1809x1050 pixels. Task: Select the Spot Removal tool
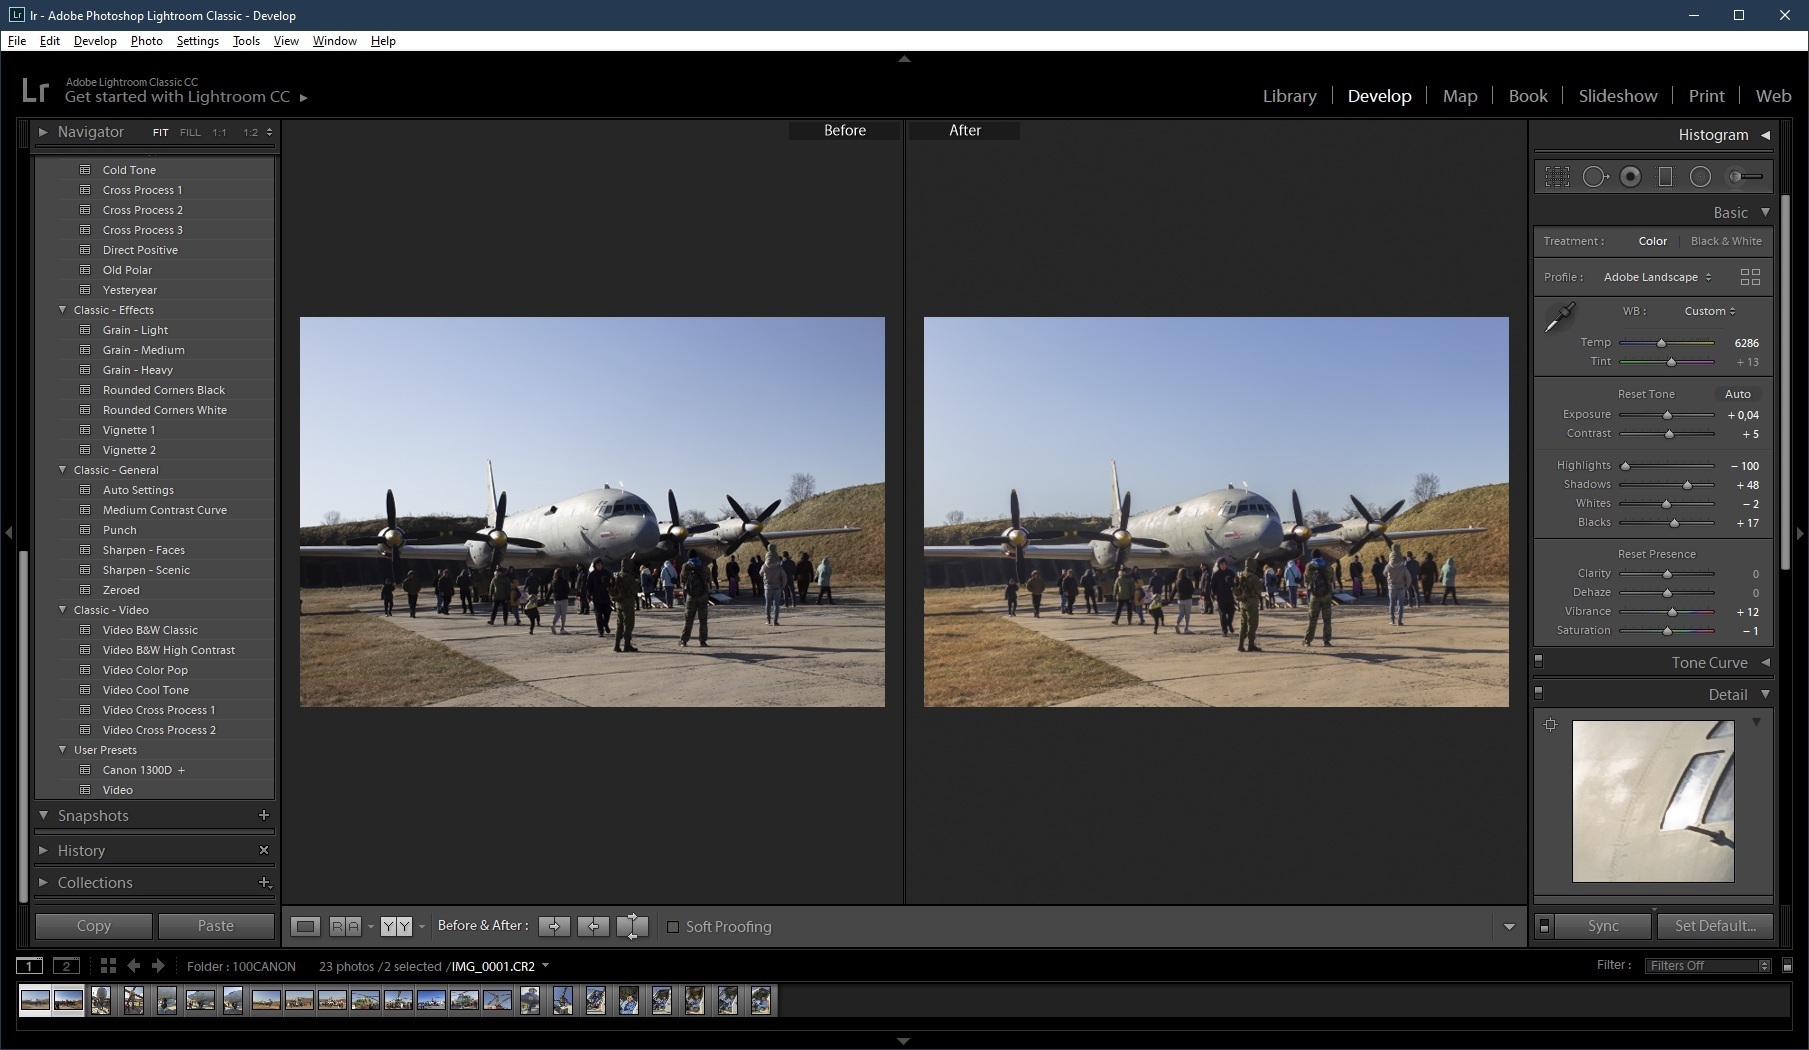[1594, 177]
